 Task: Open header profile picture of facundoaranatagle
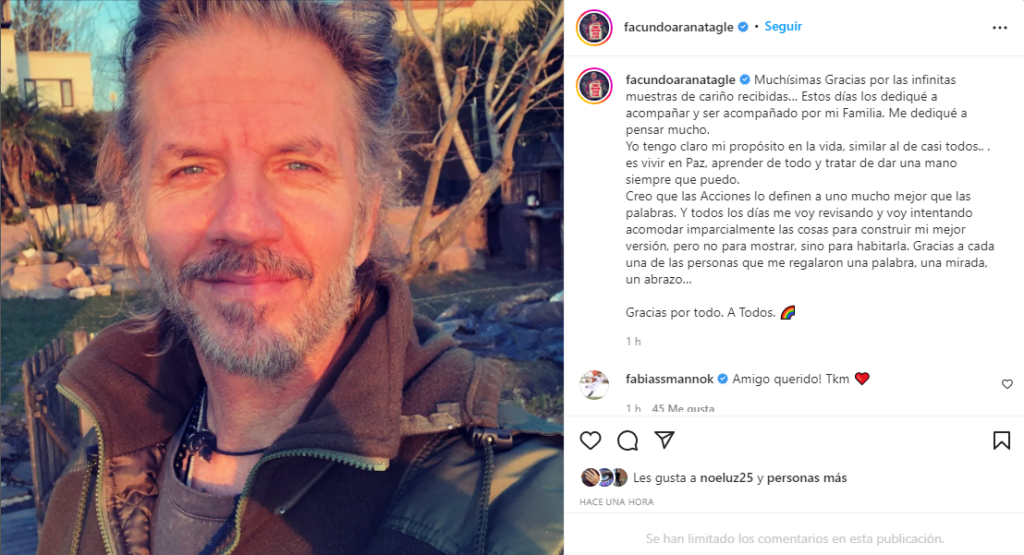point(594,27)
